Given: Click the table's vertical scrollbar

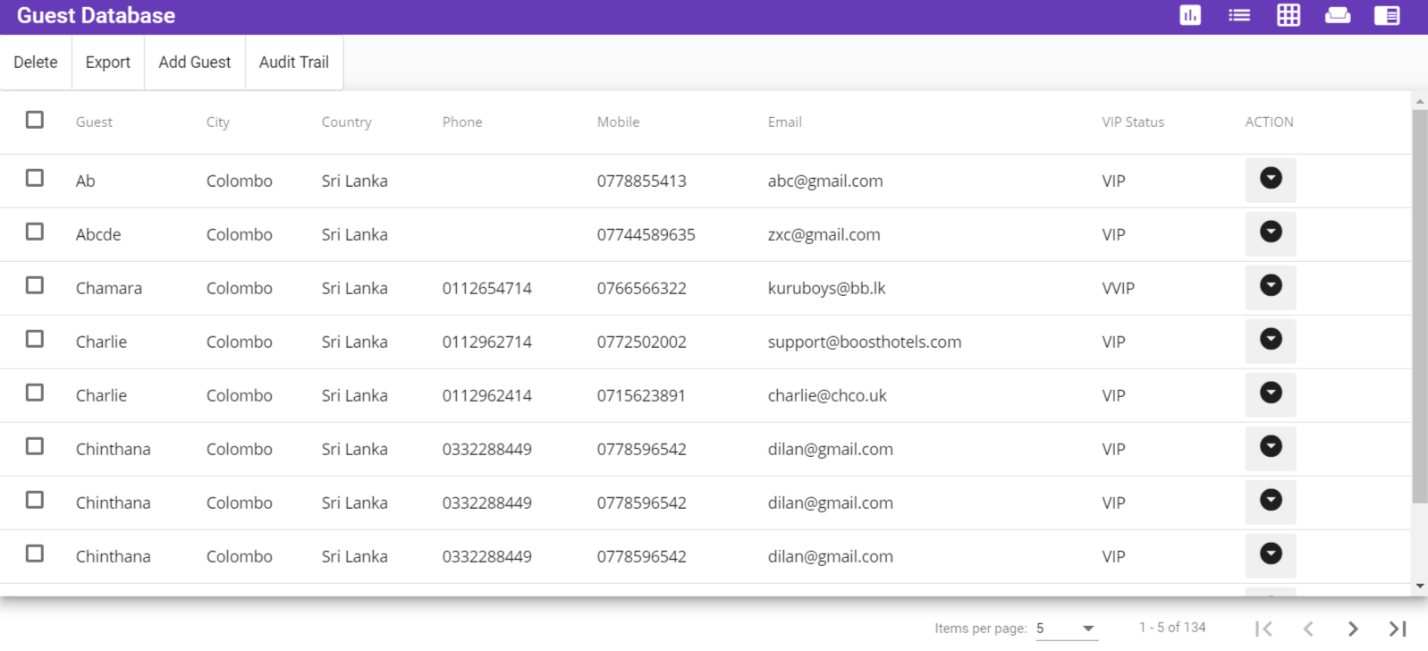Looking at the screenshot, I should click(x=1419, y=300).
